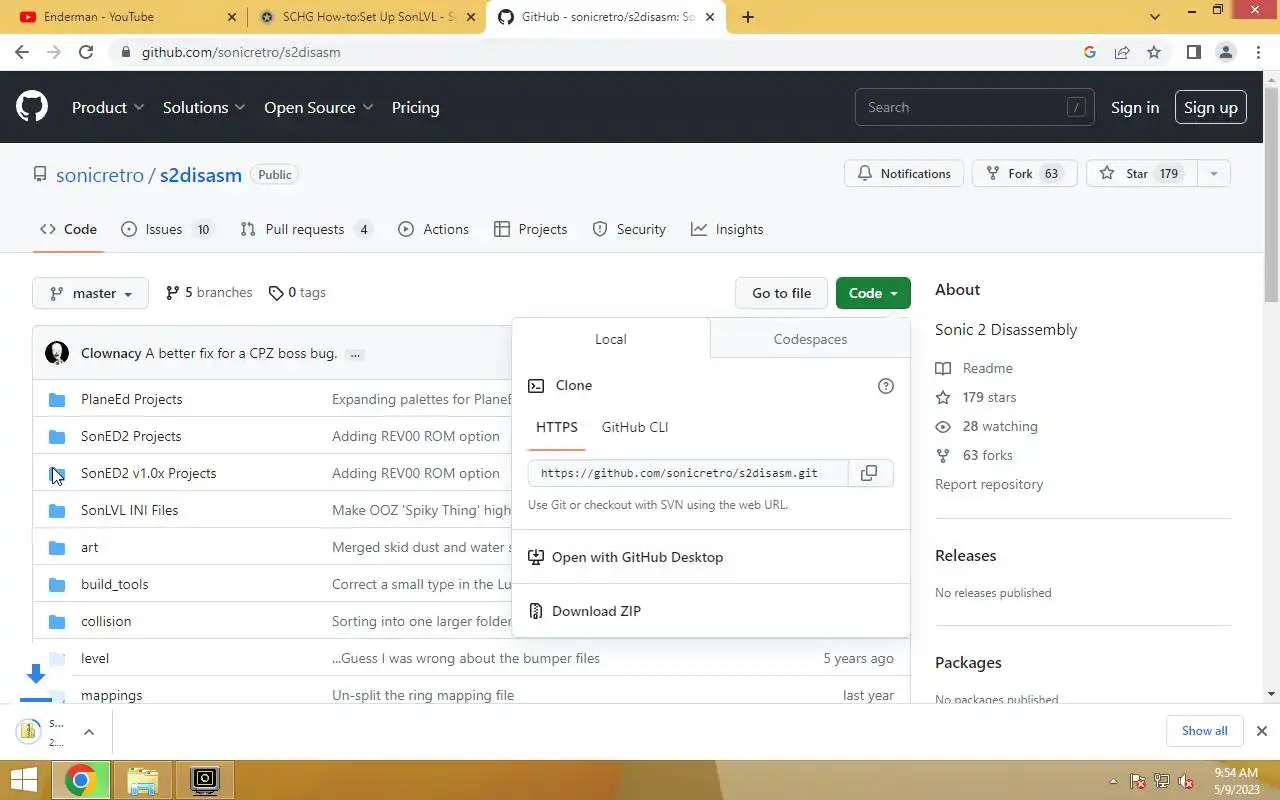
Task: Open the Actions tab
Action: pyautogui.click(x=433, y=229)
